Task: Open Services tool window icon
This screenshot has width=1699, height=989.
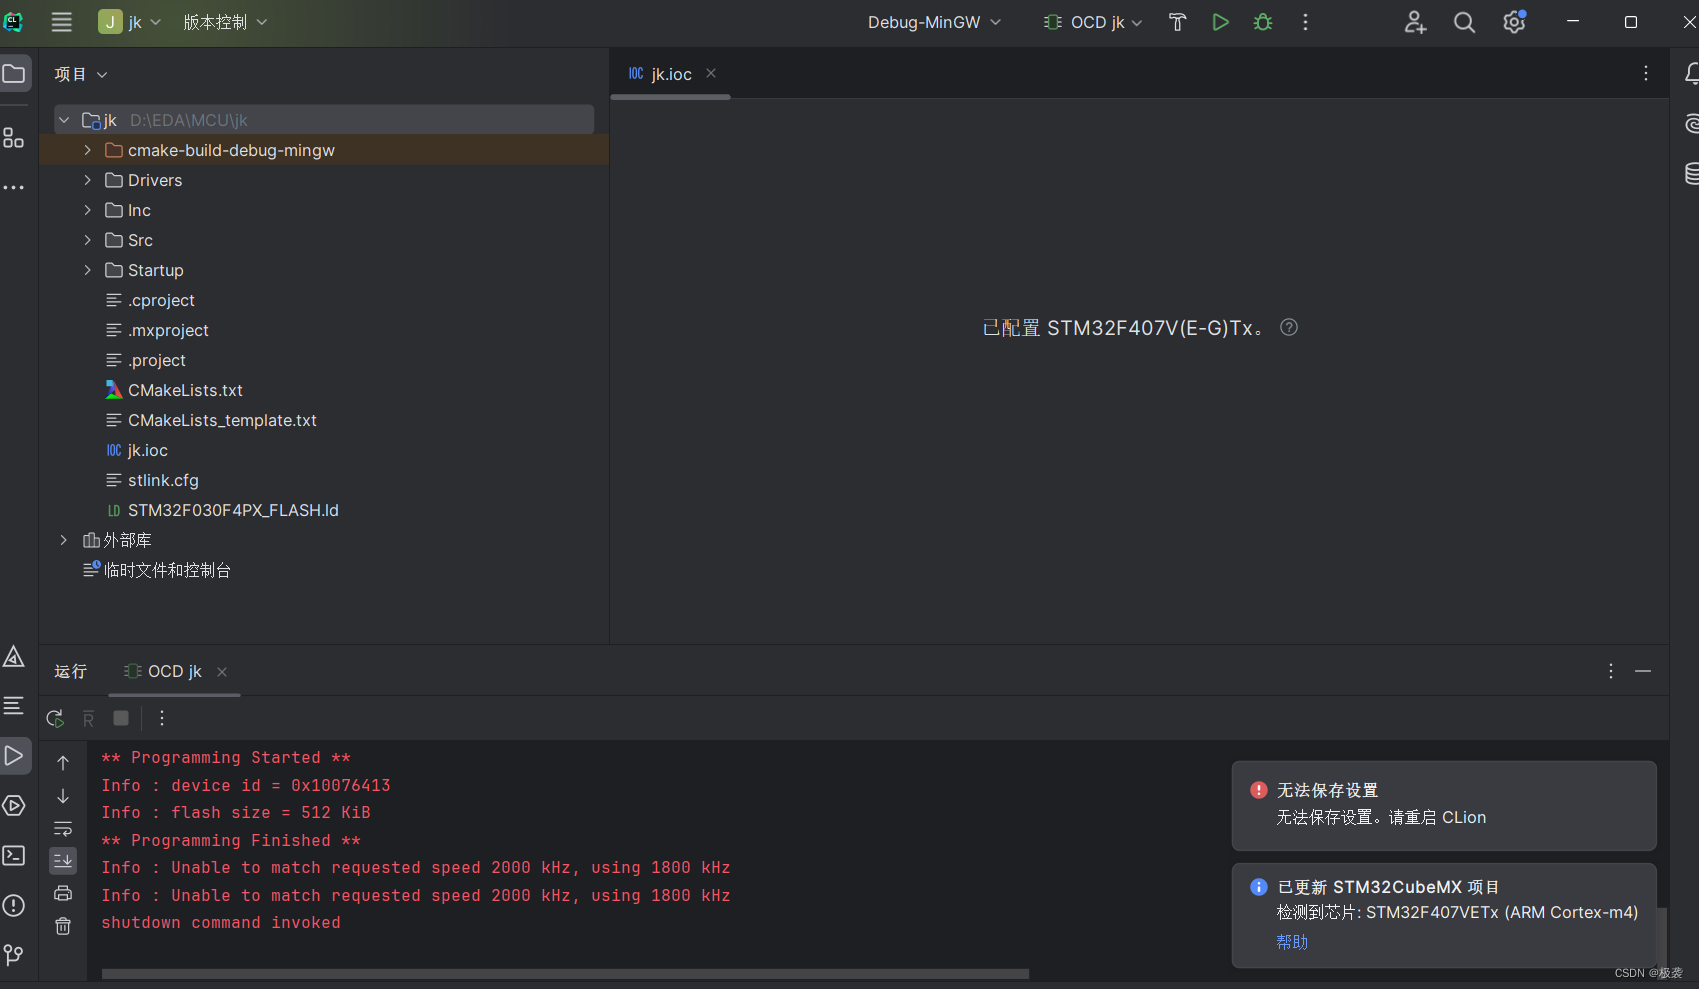Action: (14, 805)
